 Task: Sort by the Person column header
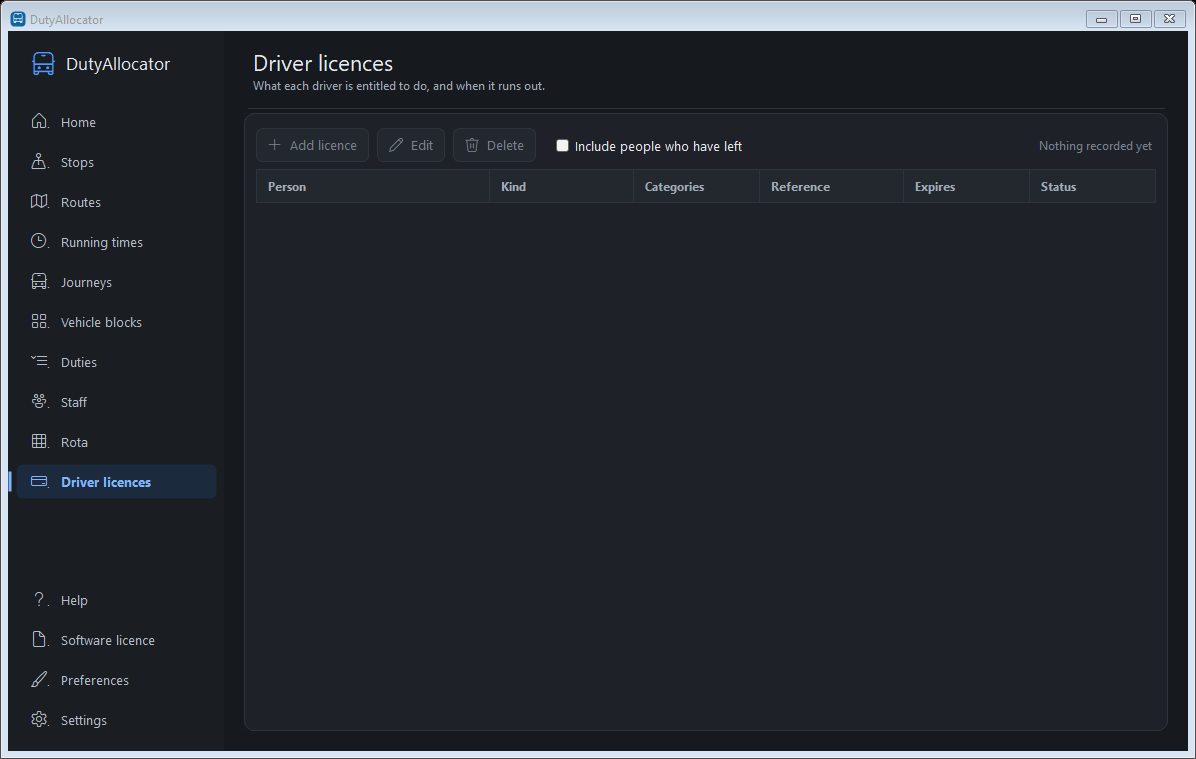372,186
